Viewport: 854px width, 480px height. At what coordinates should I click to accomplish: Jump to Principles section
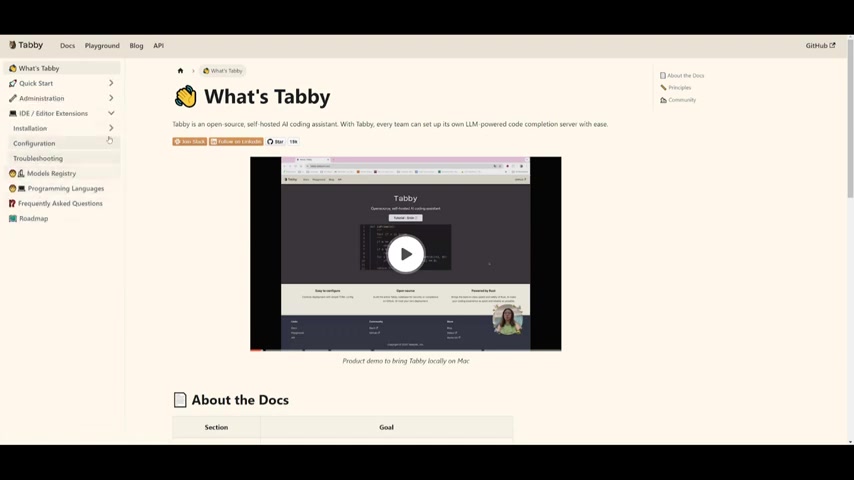(679, 88)
